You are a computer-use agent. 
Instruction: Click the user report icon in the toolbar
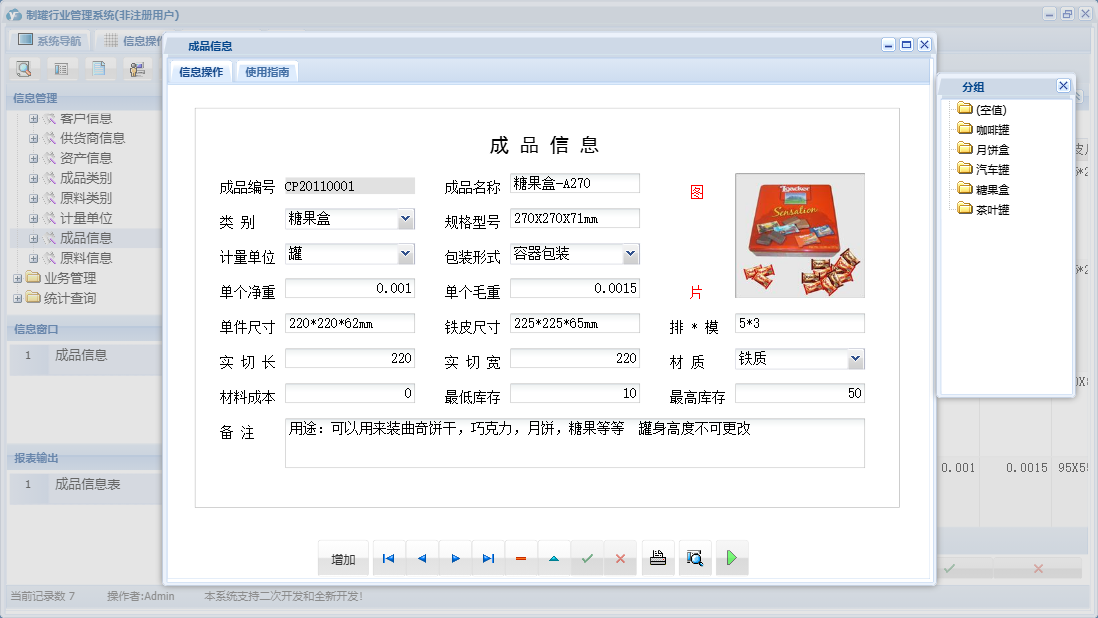(x=137, y=68)
